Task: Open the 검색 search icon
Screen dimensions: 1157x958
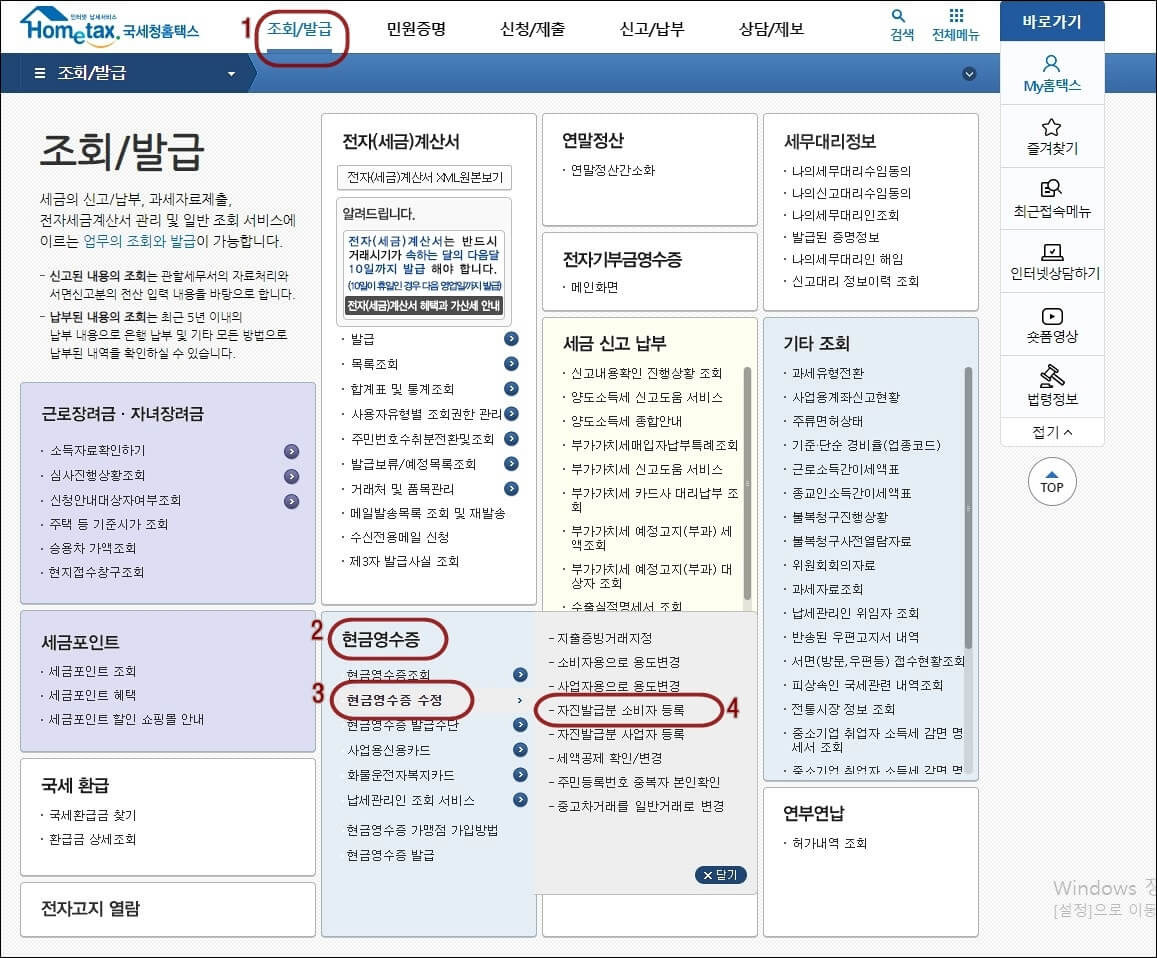Action: [897, 23]
